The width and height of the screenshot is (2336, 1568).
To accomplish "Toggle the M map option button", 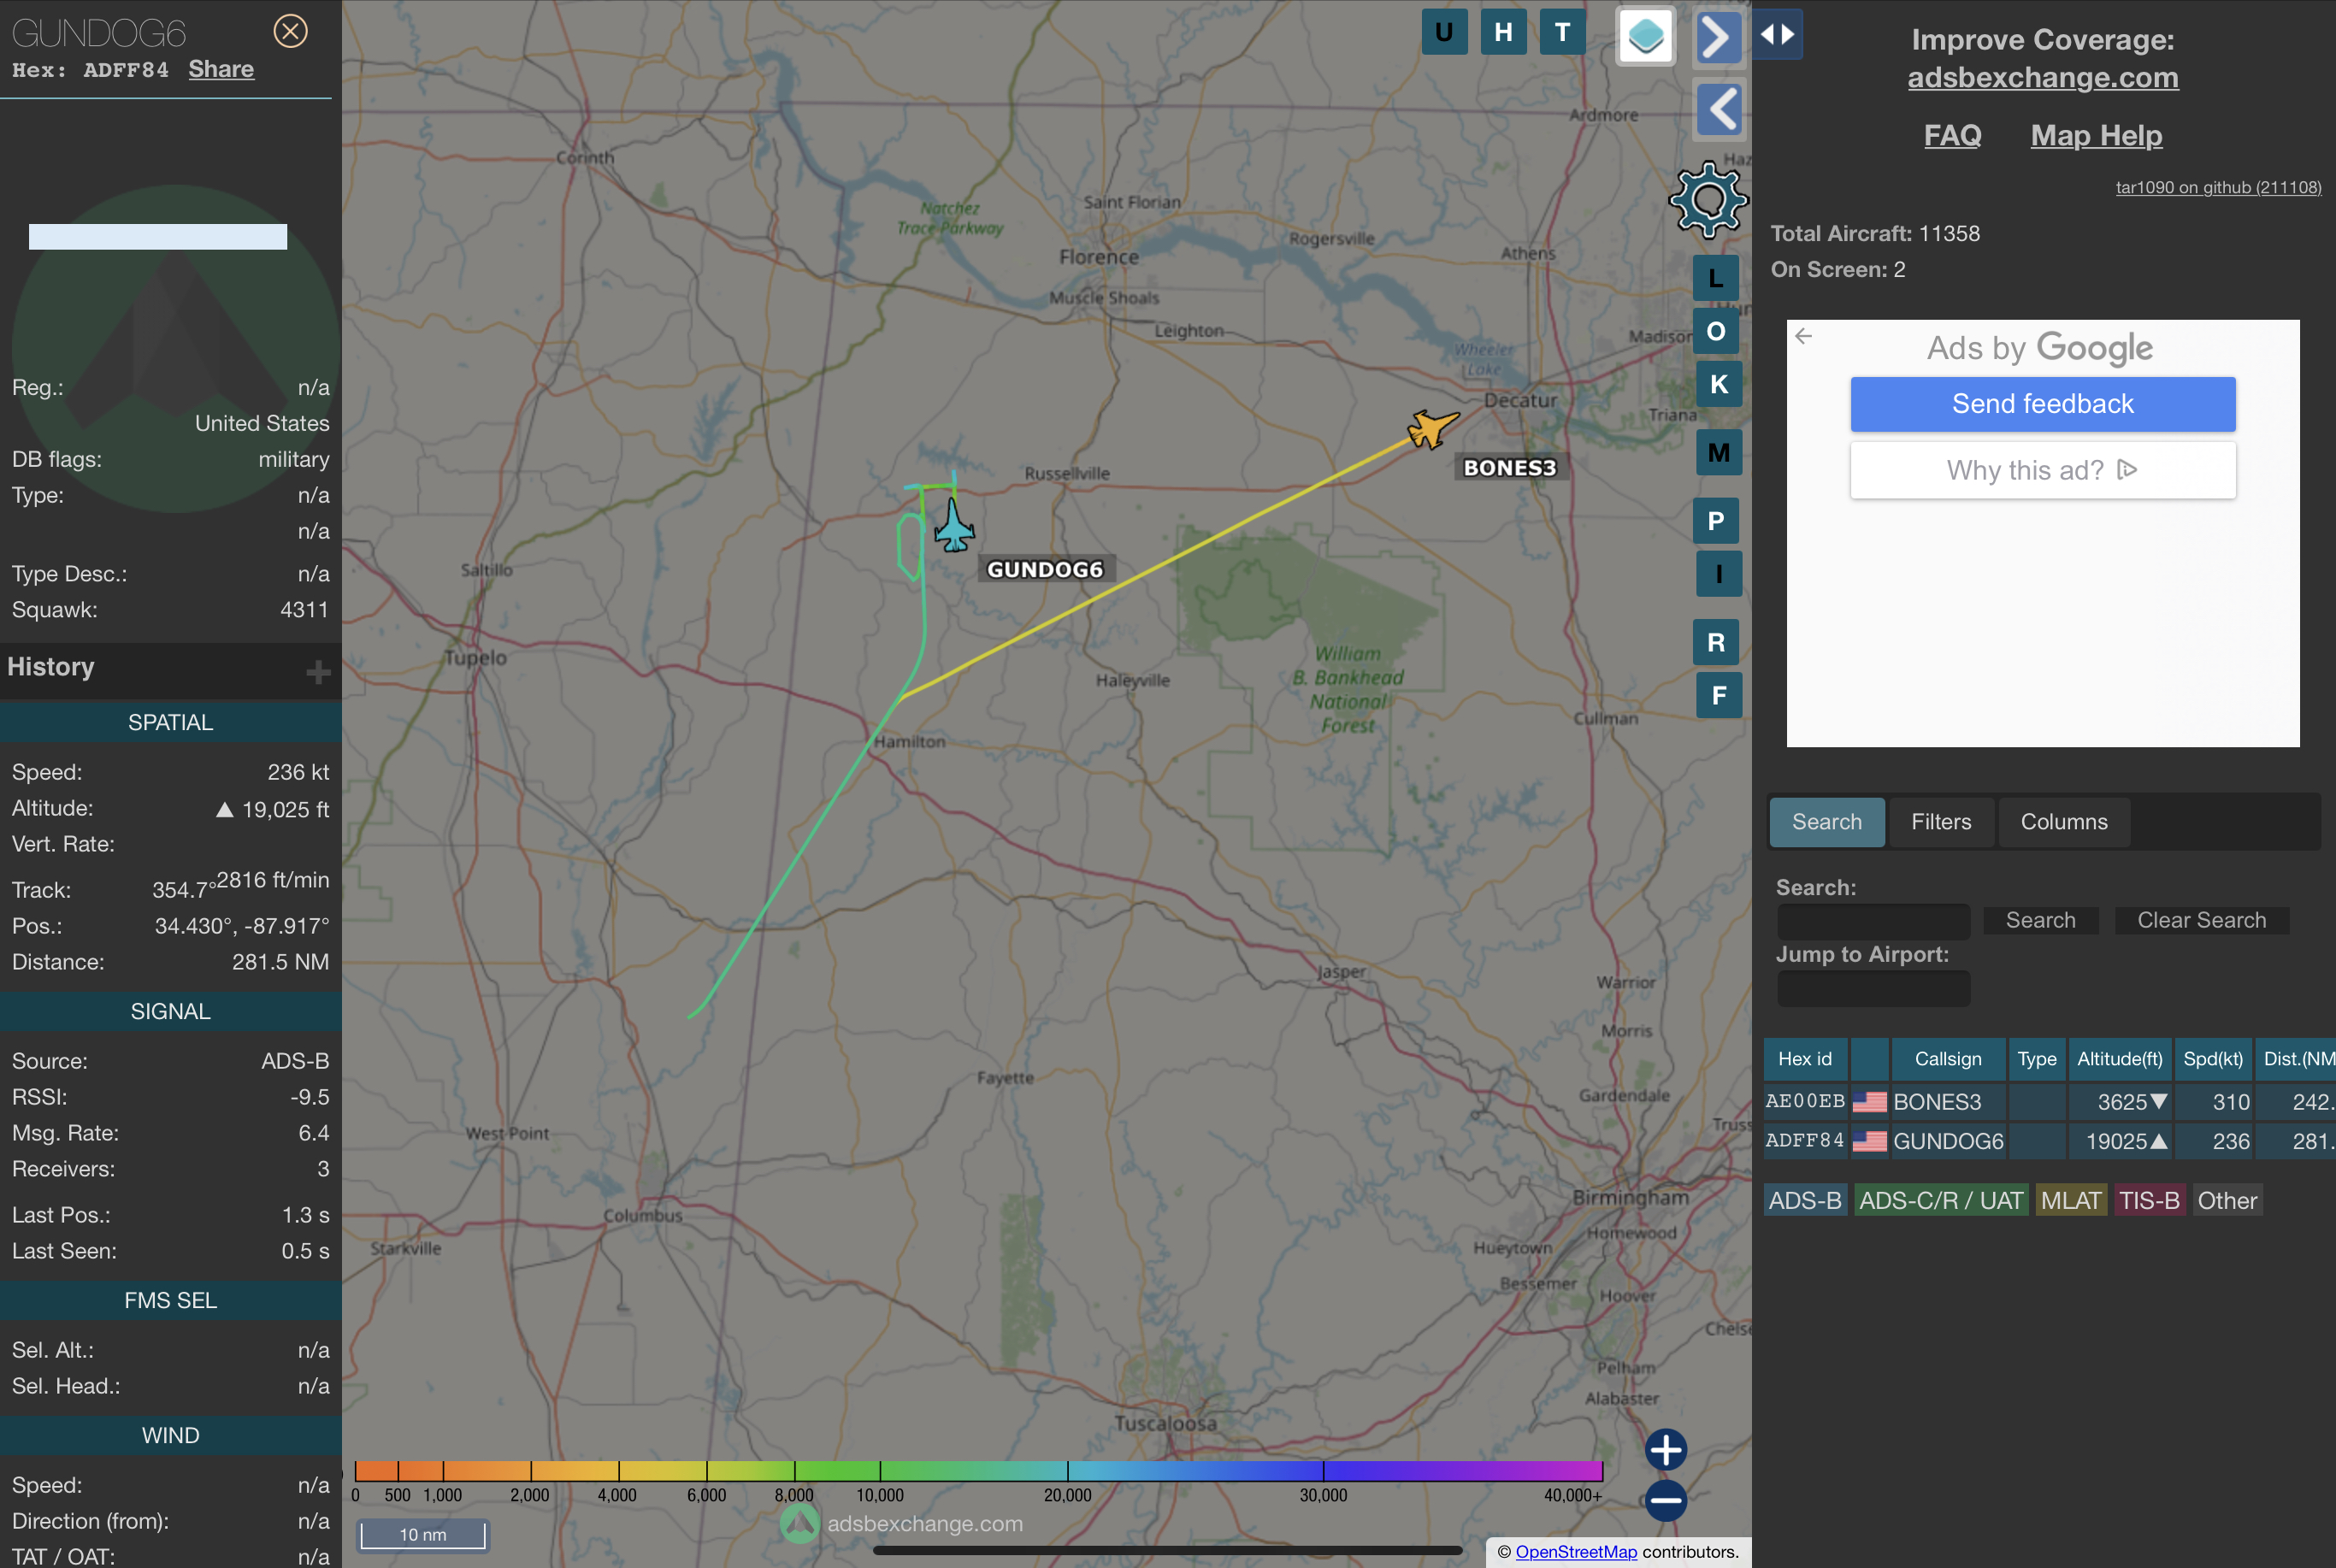I will 1719,453.
